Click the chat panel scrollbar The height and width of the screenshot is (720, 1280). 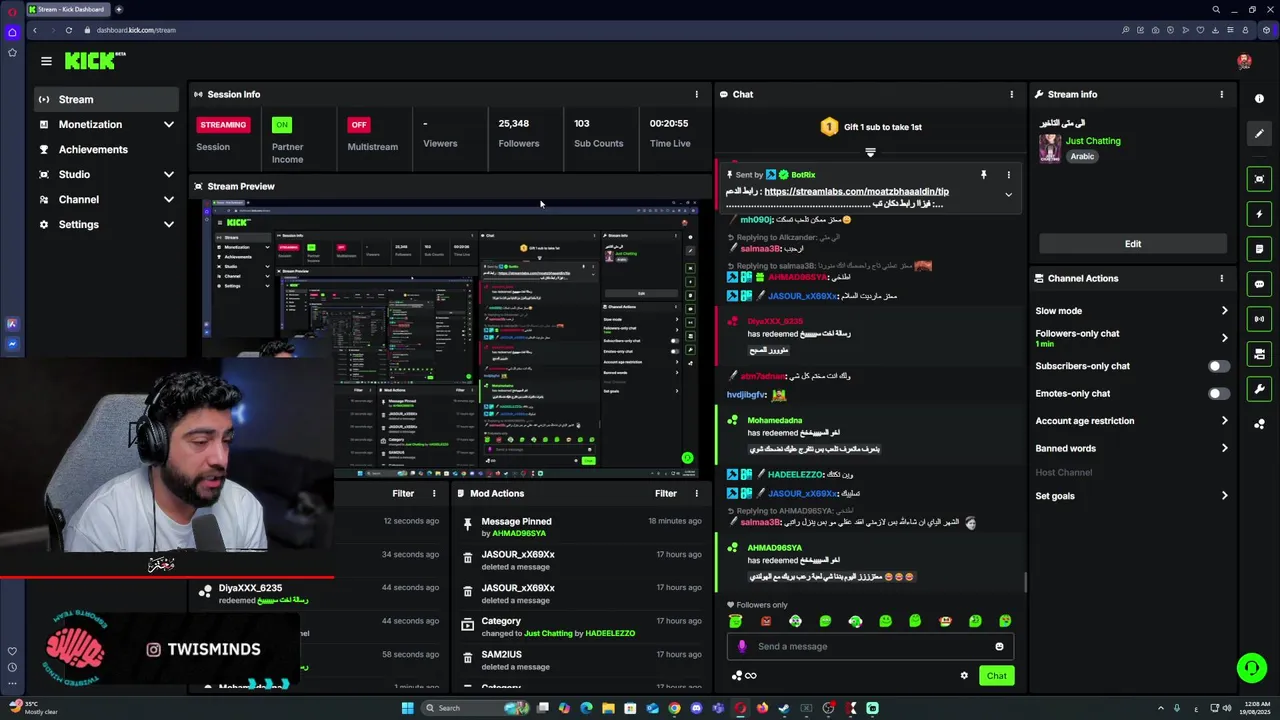pos(1026,580)
